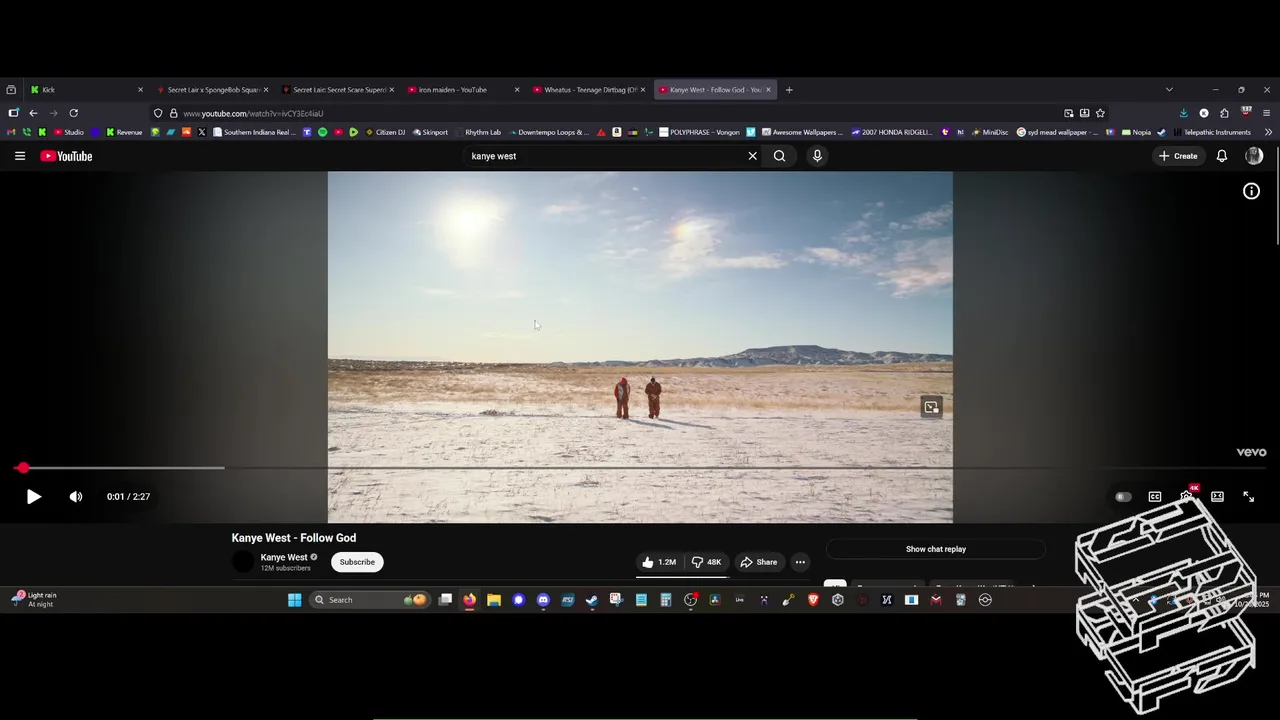Open the Skinport bookmark

pos(430,132)
